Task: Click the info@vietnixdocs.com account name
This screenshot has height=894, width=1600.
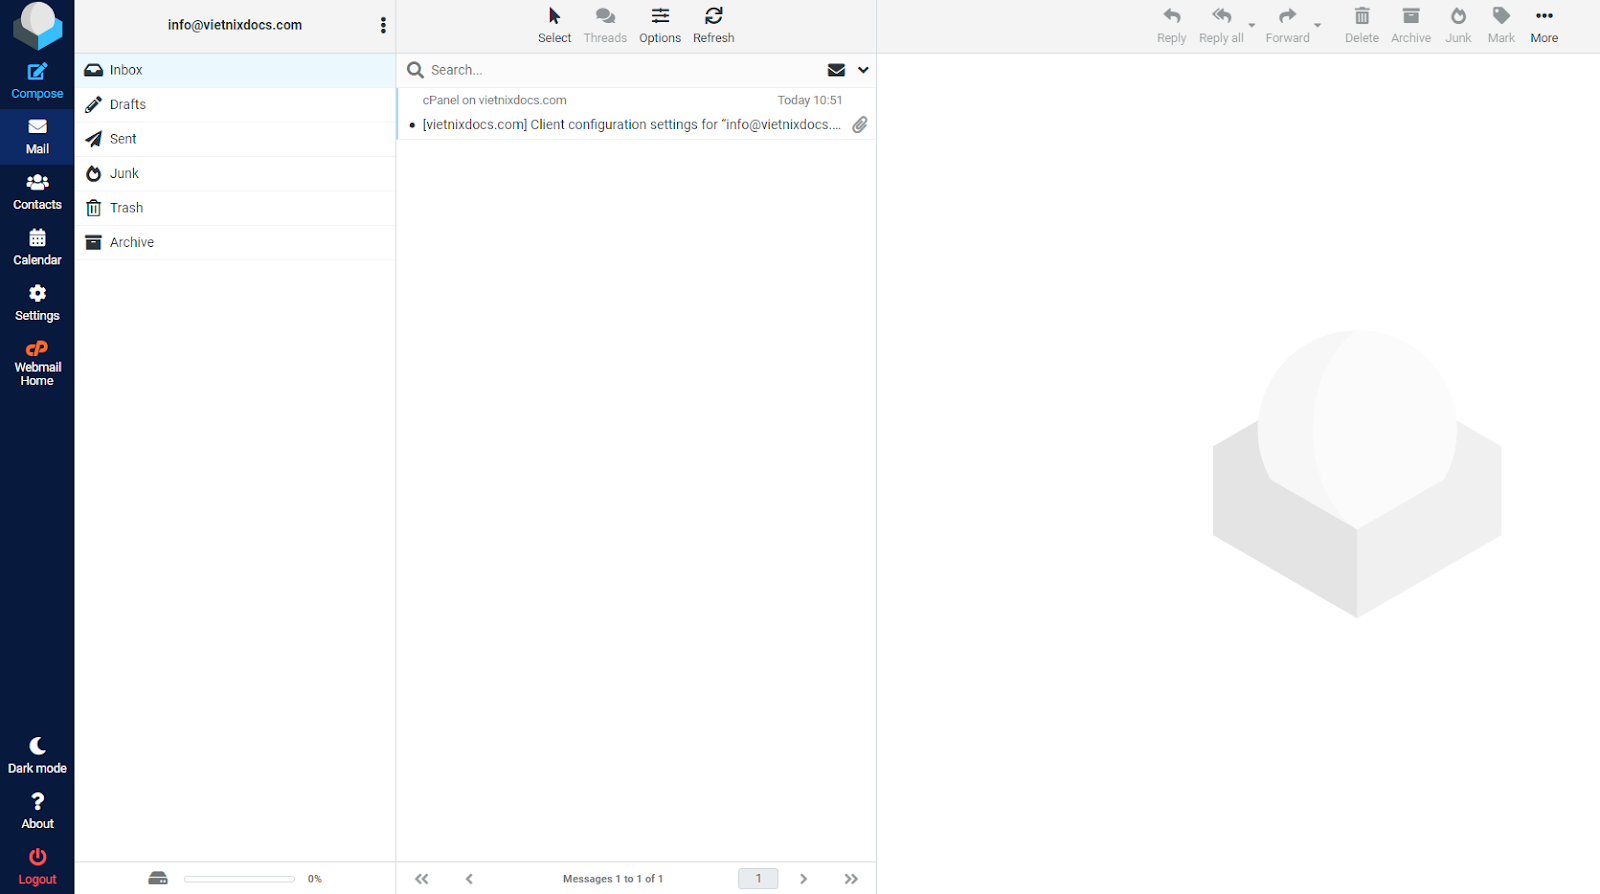Action: [x=235, y=25]
